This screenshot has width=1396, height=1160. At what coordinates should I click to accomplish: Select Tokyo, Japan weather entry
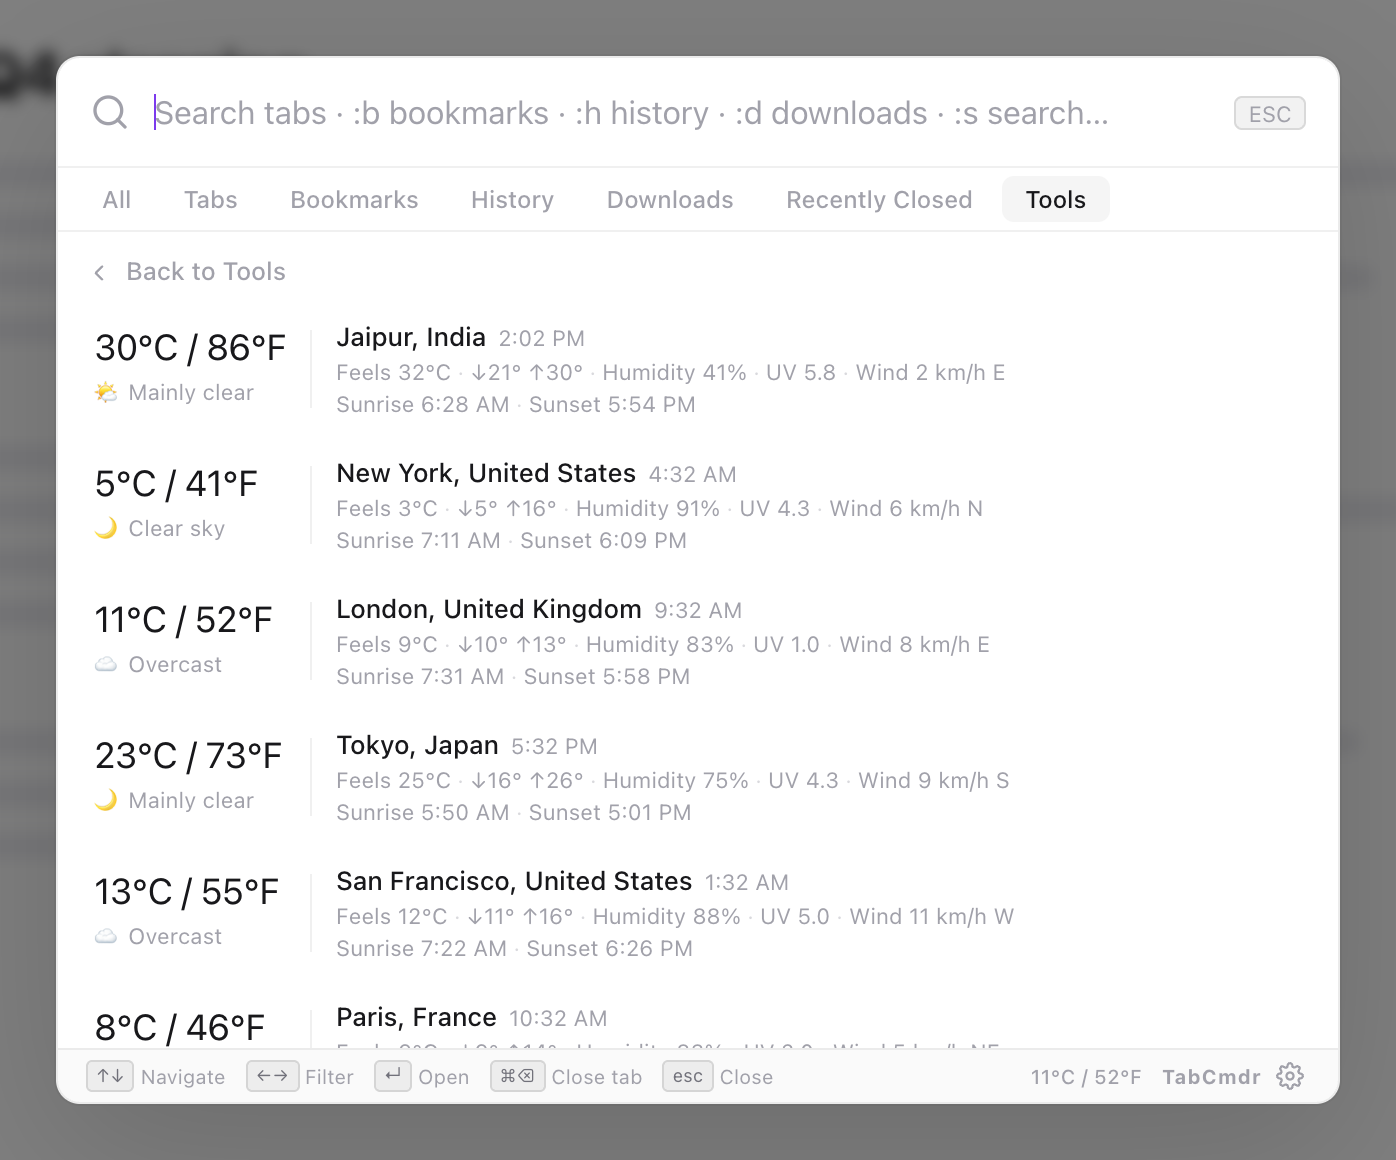coord(698,778)
